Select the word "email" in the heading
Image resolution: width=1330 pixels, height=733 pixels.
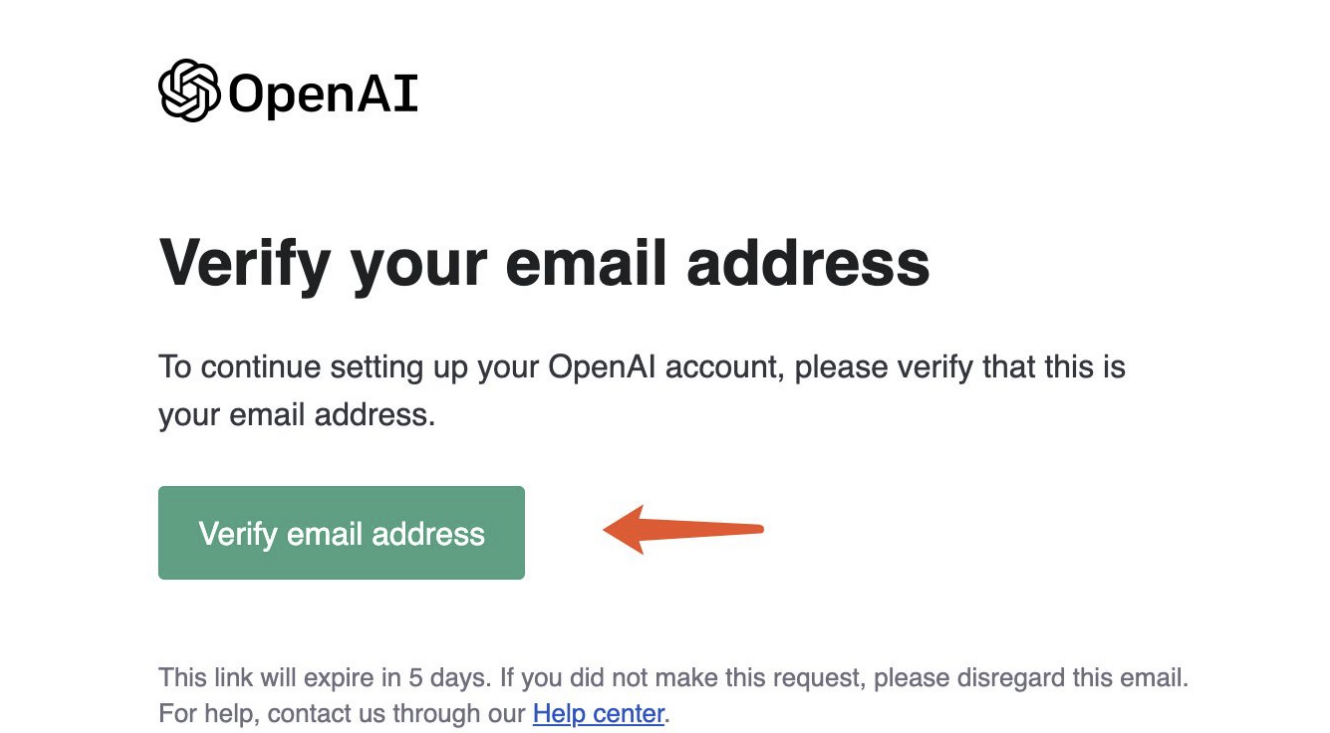coord(586,262)
